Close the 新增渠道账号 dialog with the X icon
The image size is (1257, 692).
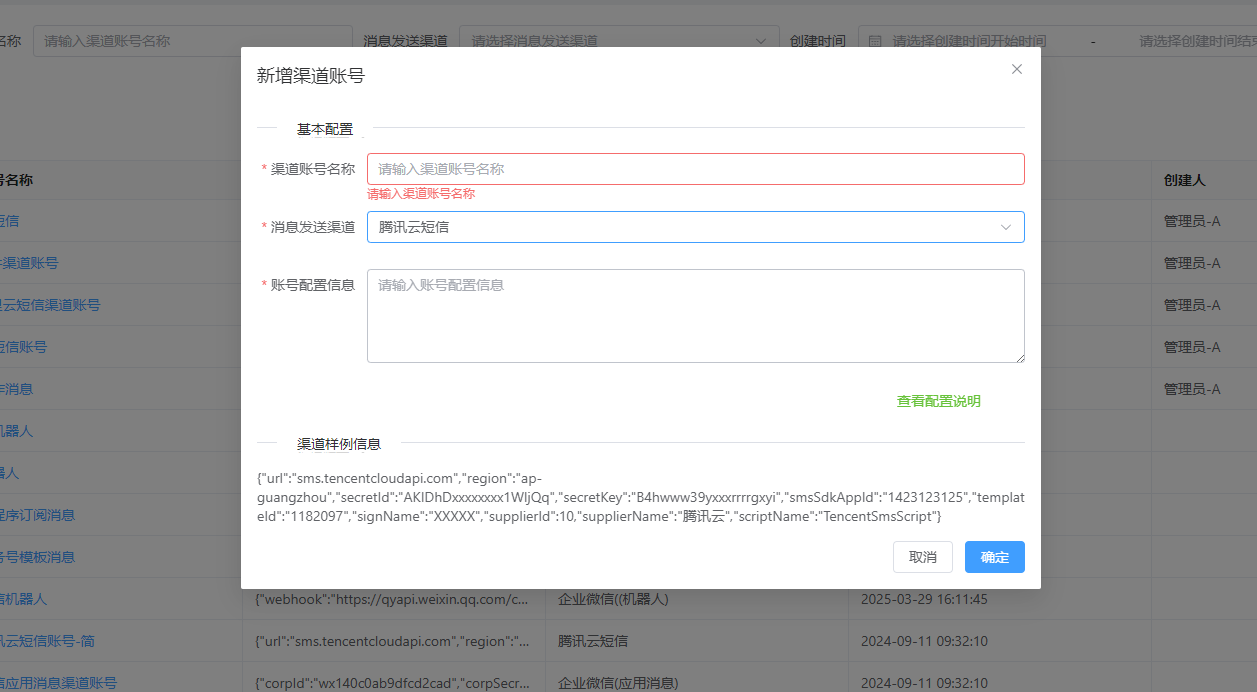[x=1017, y=69]
